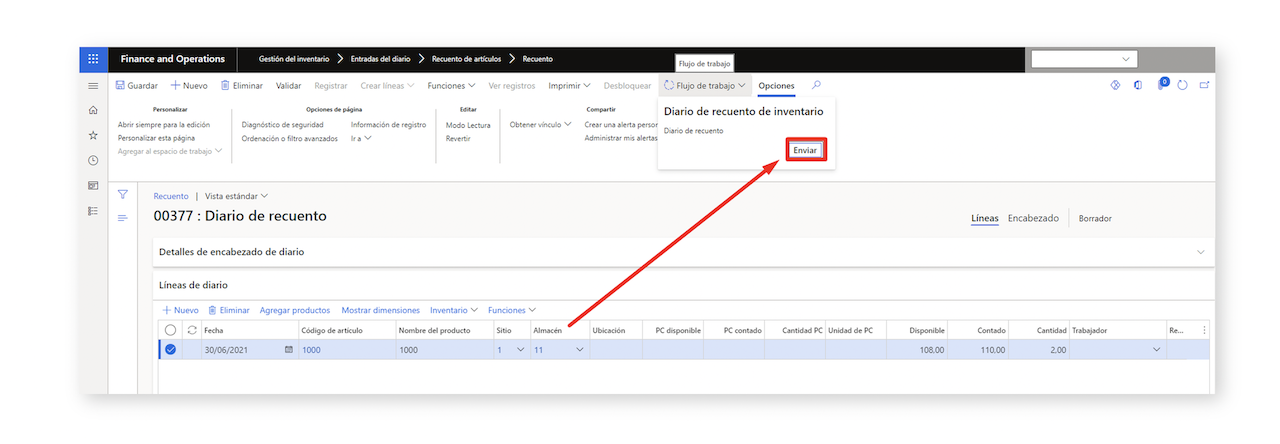Viewport: 1280px width, 444px height.
Task: Expand Ir a dropdown
Action: coord(361,138)
